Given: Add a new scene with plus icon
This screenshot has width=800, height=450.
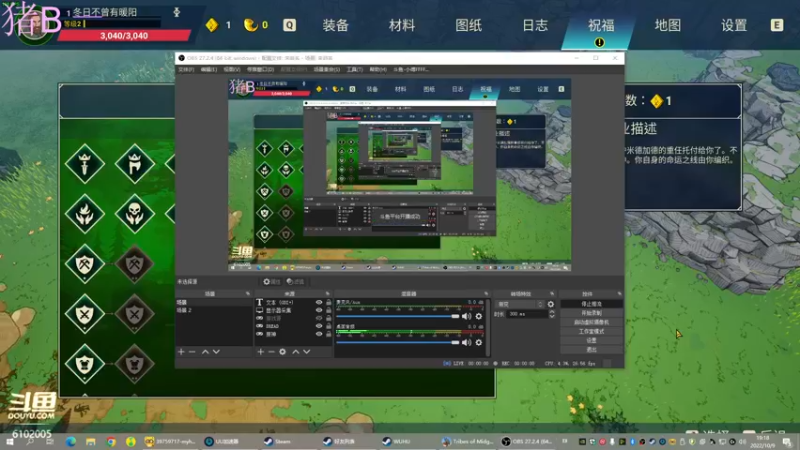Looking at the screenshot, I should [181, 352].
